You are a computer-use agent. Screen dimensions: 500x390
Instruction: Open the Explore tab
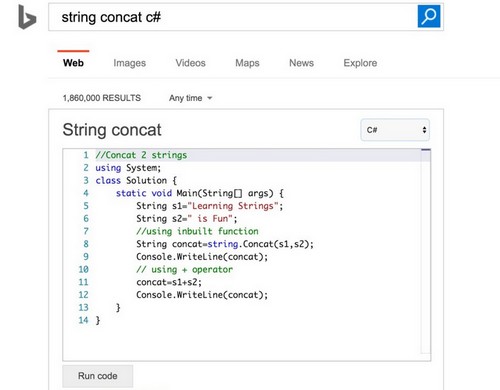(x=360, y=63)
